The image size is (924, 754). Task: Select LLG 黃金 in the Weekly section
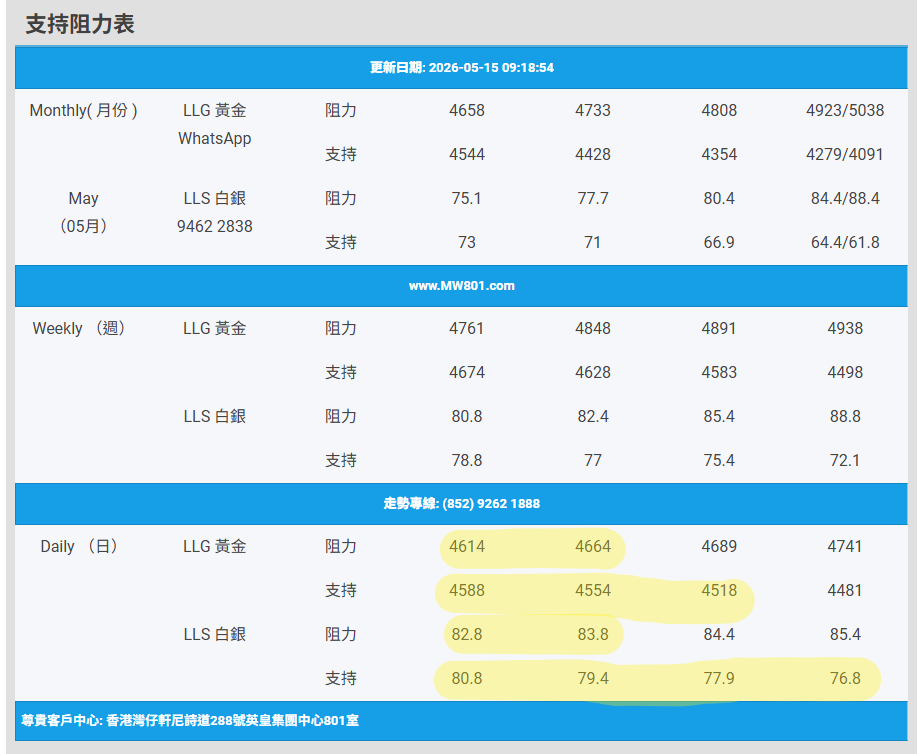pyautogui.click(x=214, y=328)
